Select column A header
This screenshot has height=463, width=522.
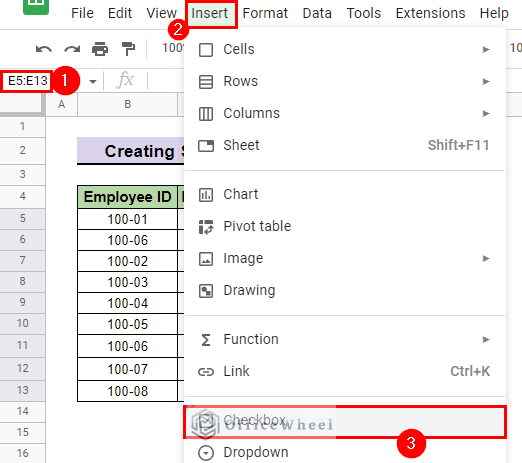click(x=62, y=105)
